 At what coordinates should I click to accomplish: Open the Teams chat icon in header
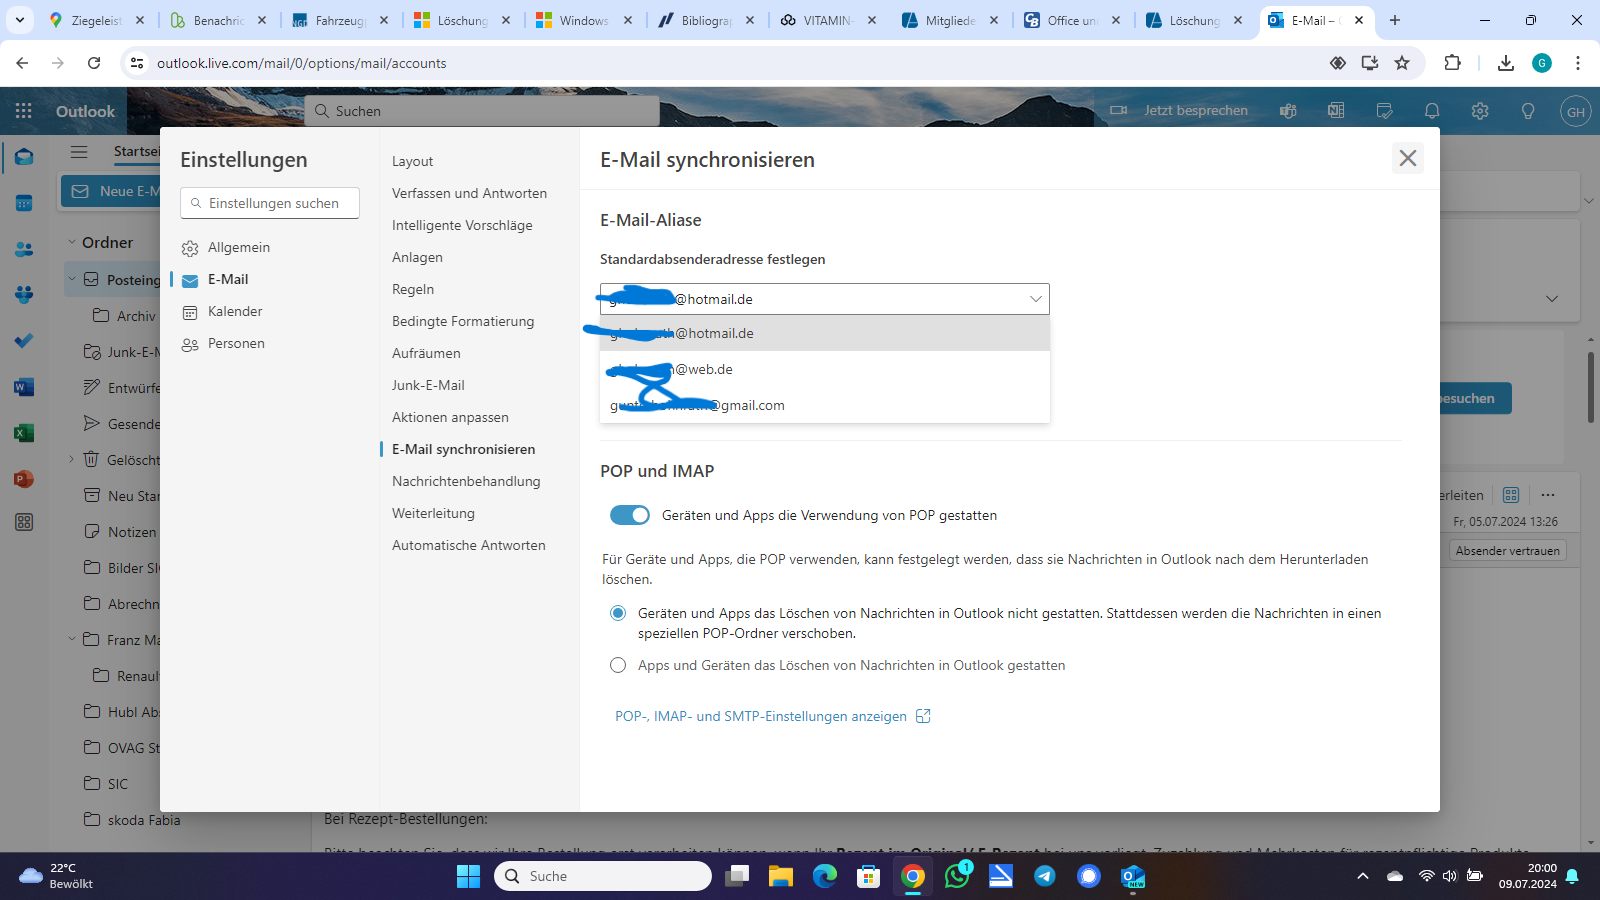coord(1288,111)
